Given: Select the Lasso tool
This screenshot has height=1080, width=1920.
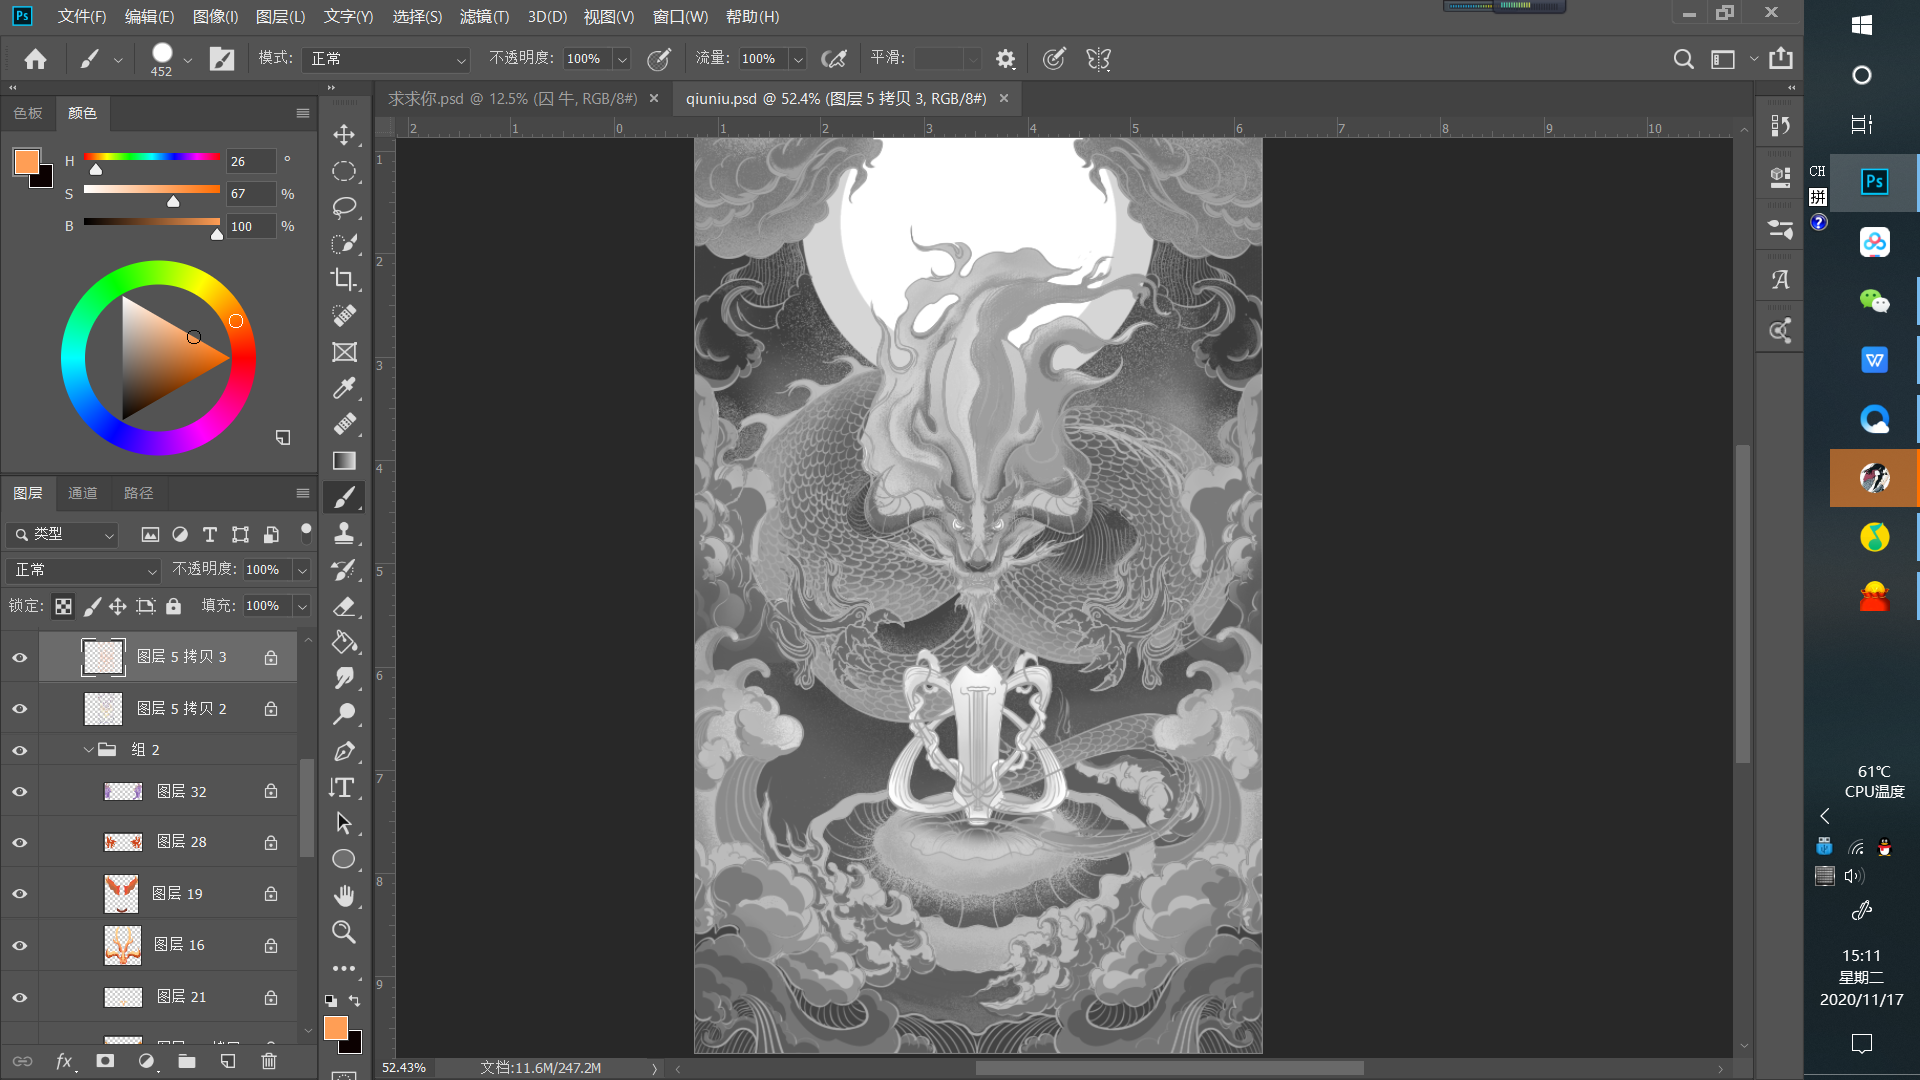Looking at the screenshot, I should [344, 207].
